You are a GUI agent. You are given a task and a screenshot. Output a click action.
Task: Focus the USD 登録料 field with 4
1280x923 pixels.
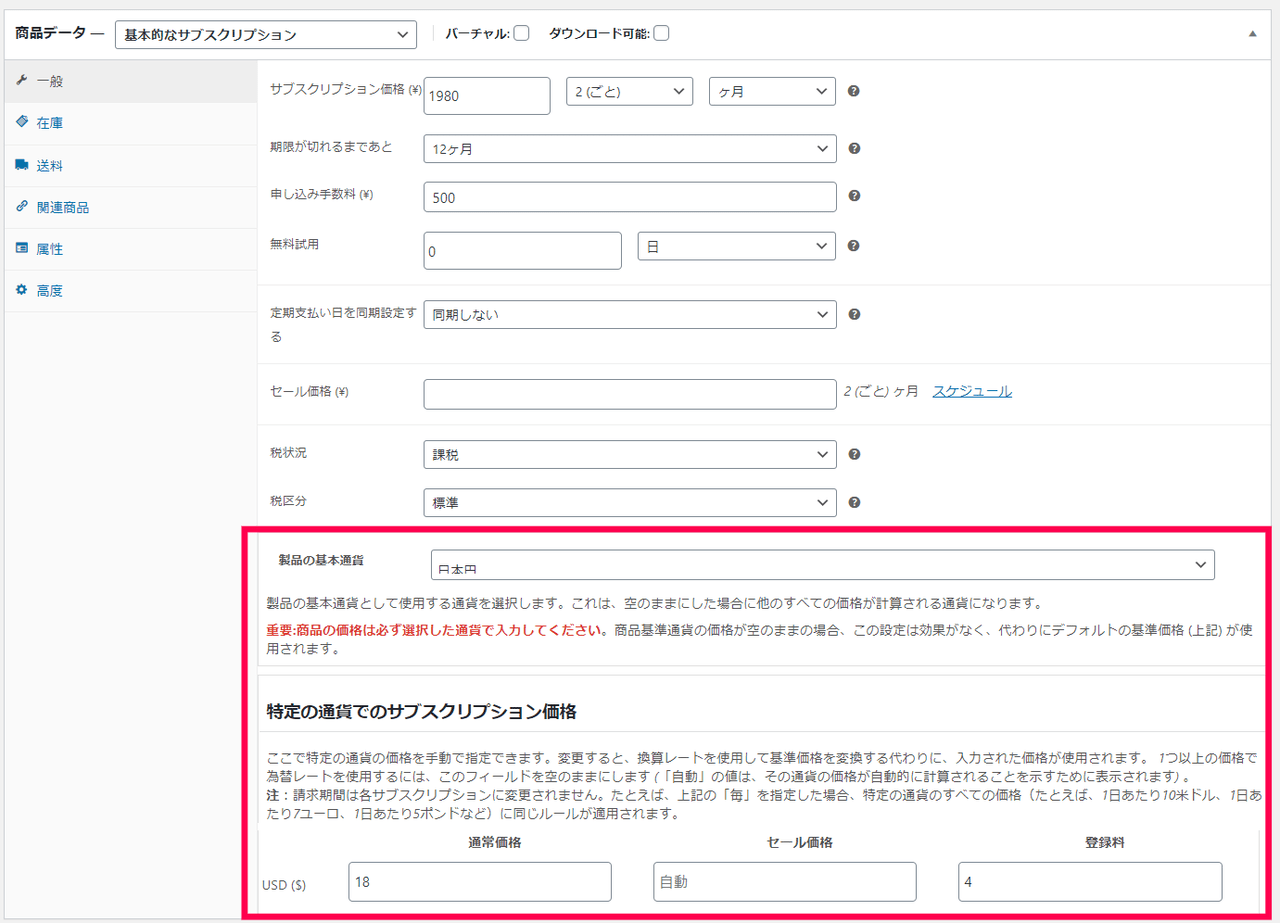(x=1090, y=882)
